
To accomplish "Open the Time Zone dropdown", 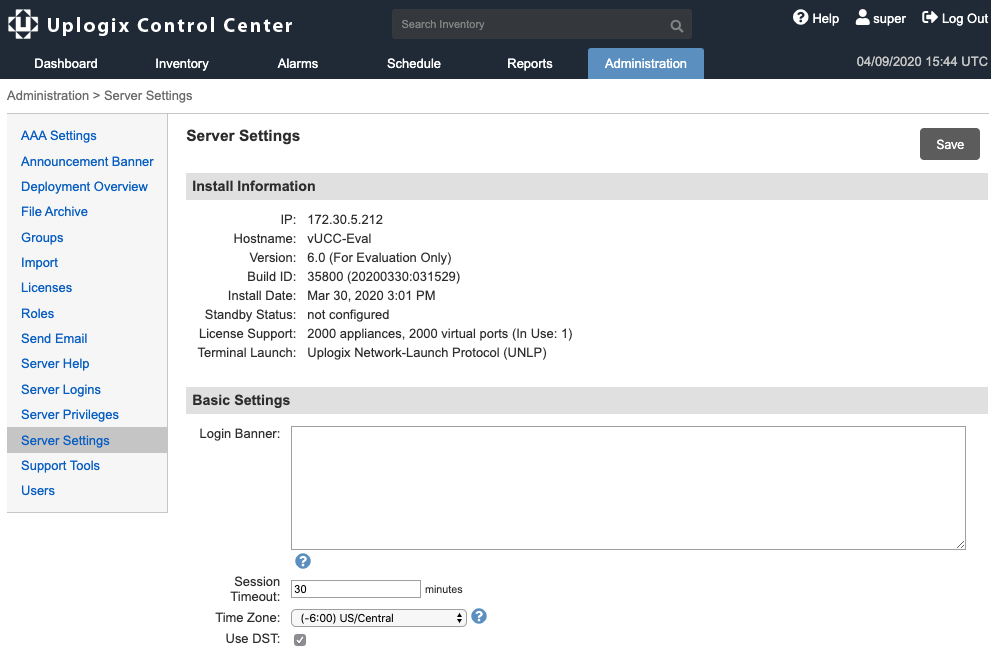I will (379, 618).
